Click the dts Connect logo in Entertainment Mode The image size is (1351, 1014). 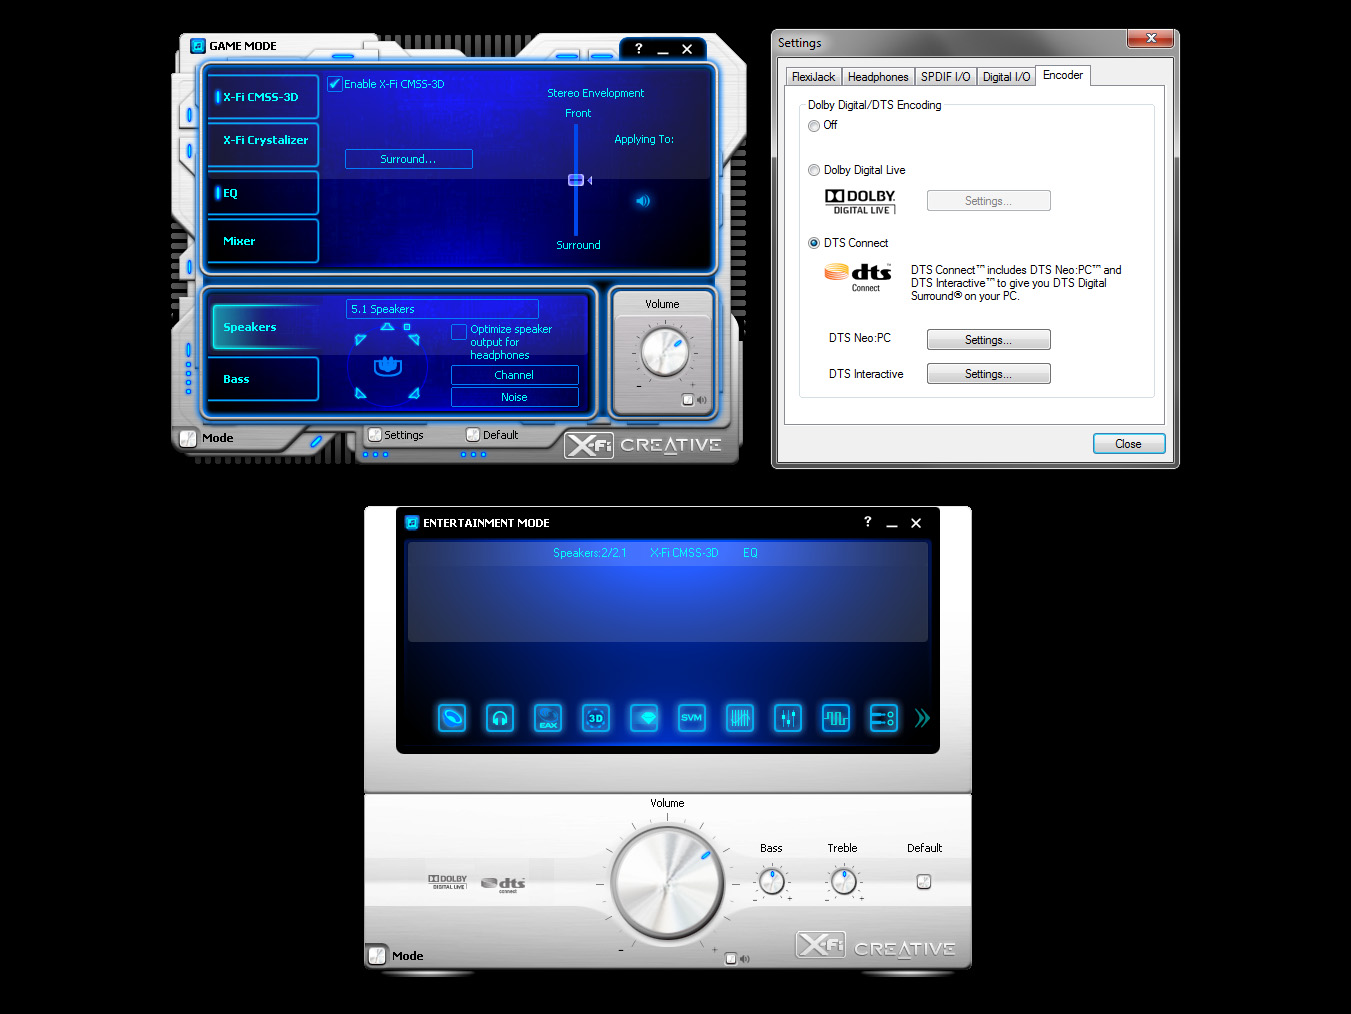pyautogui.click(x=503, y=884)
